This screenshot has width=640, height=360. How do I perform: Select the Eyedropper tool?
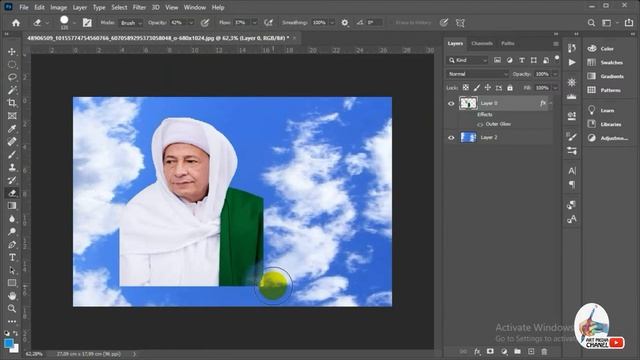click(12, 129)
